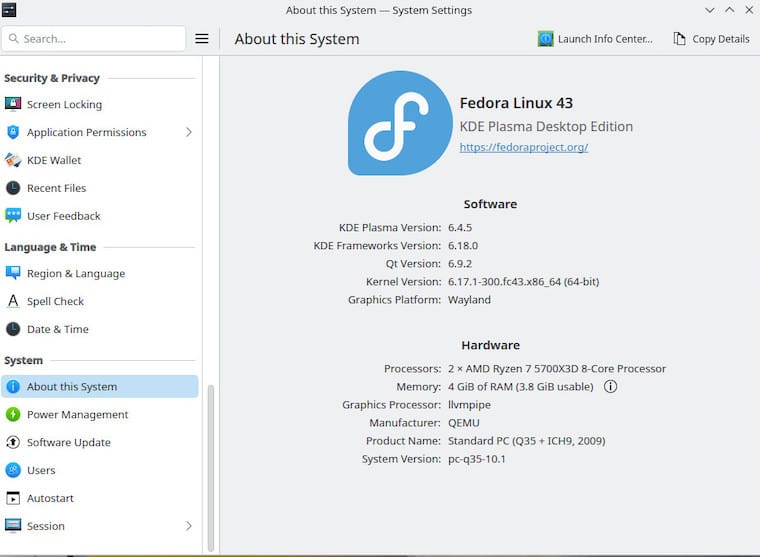Click the Users avatar icon
The height and width of the screenshot is (557, 760).
[13, 470]
